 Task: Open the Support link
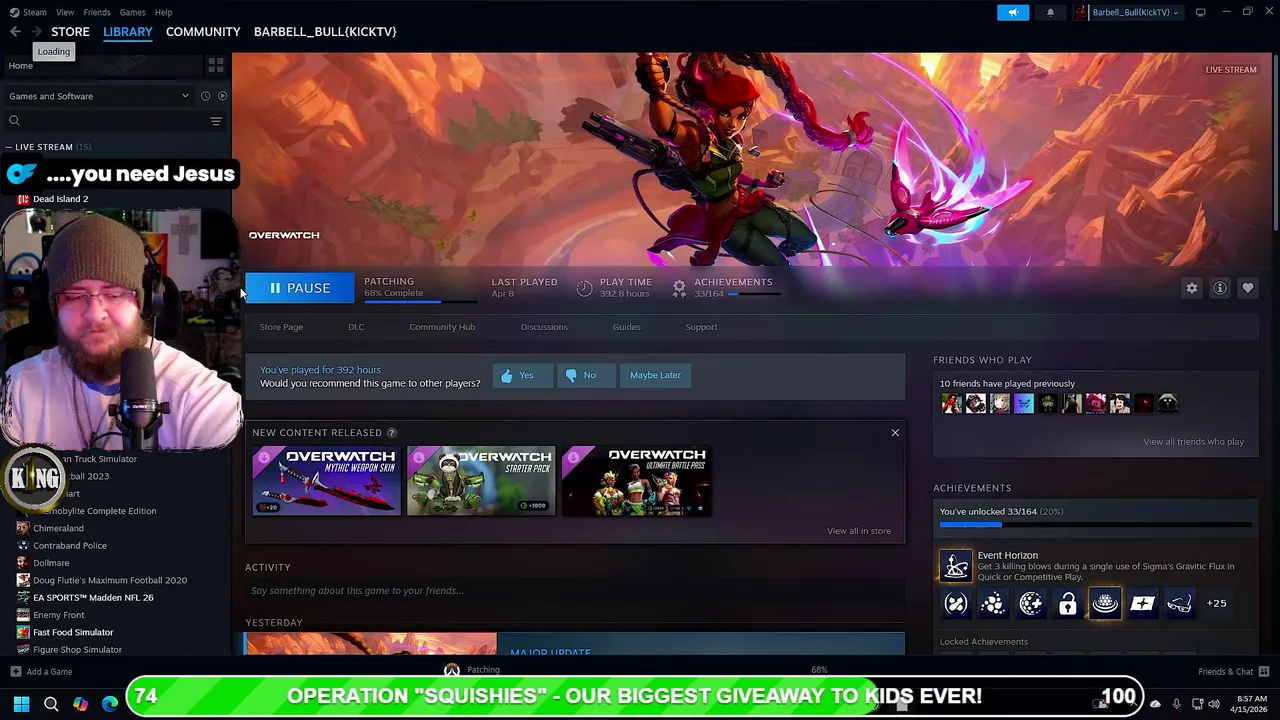click(701, 327)
